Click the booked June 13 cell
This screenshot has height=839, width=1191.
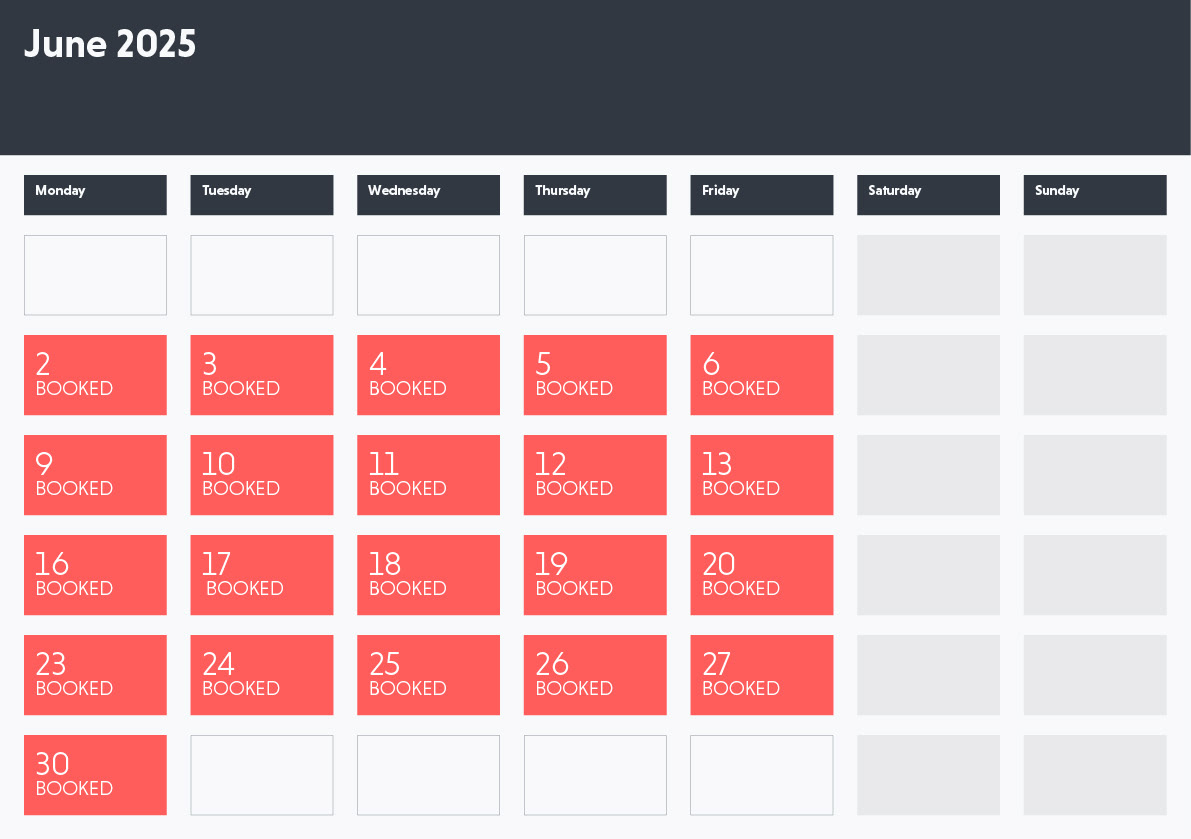761,475
